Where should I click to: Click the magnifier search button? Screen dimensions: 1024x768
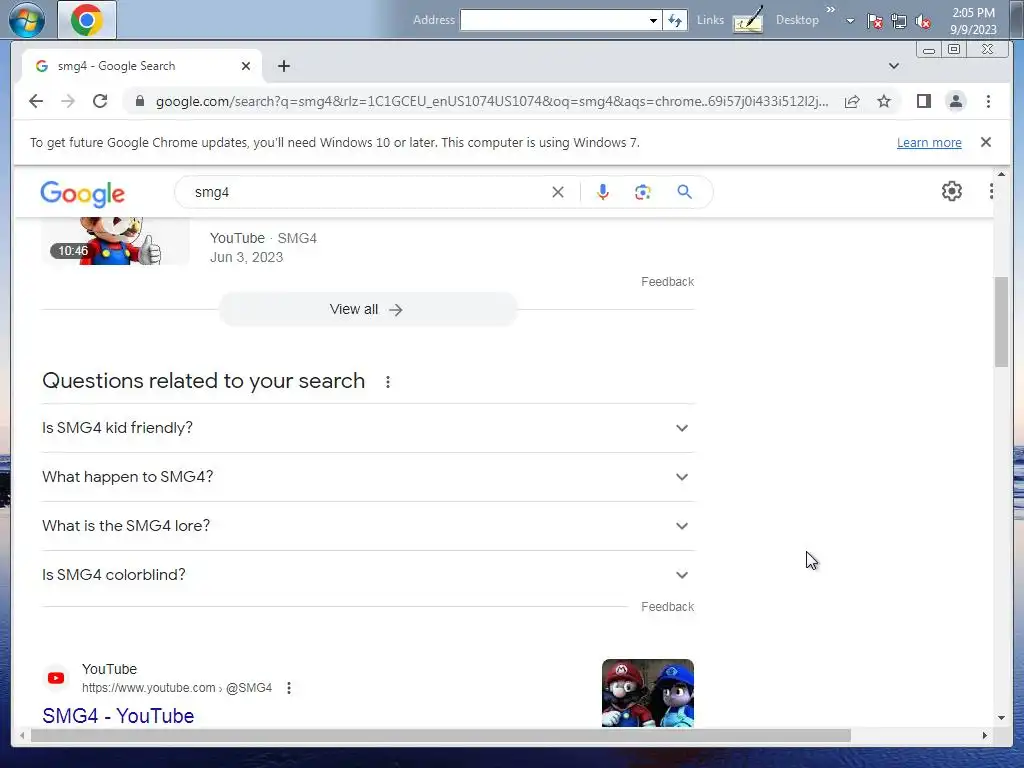click(684, 192)
